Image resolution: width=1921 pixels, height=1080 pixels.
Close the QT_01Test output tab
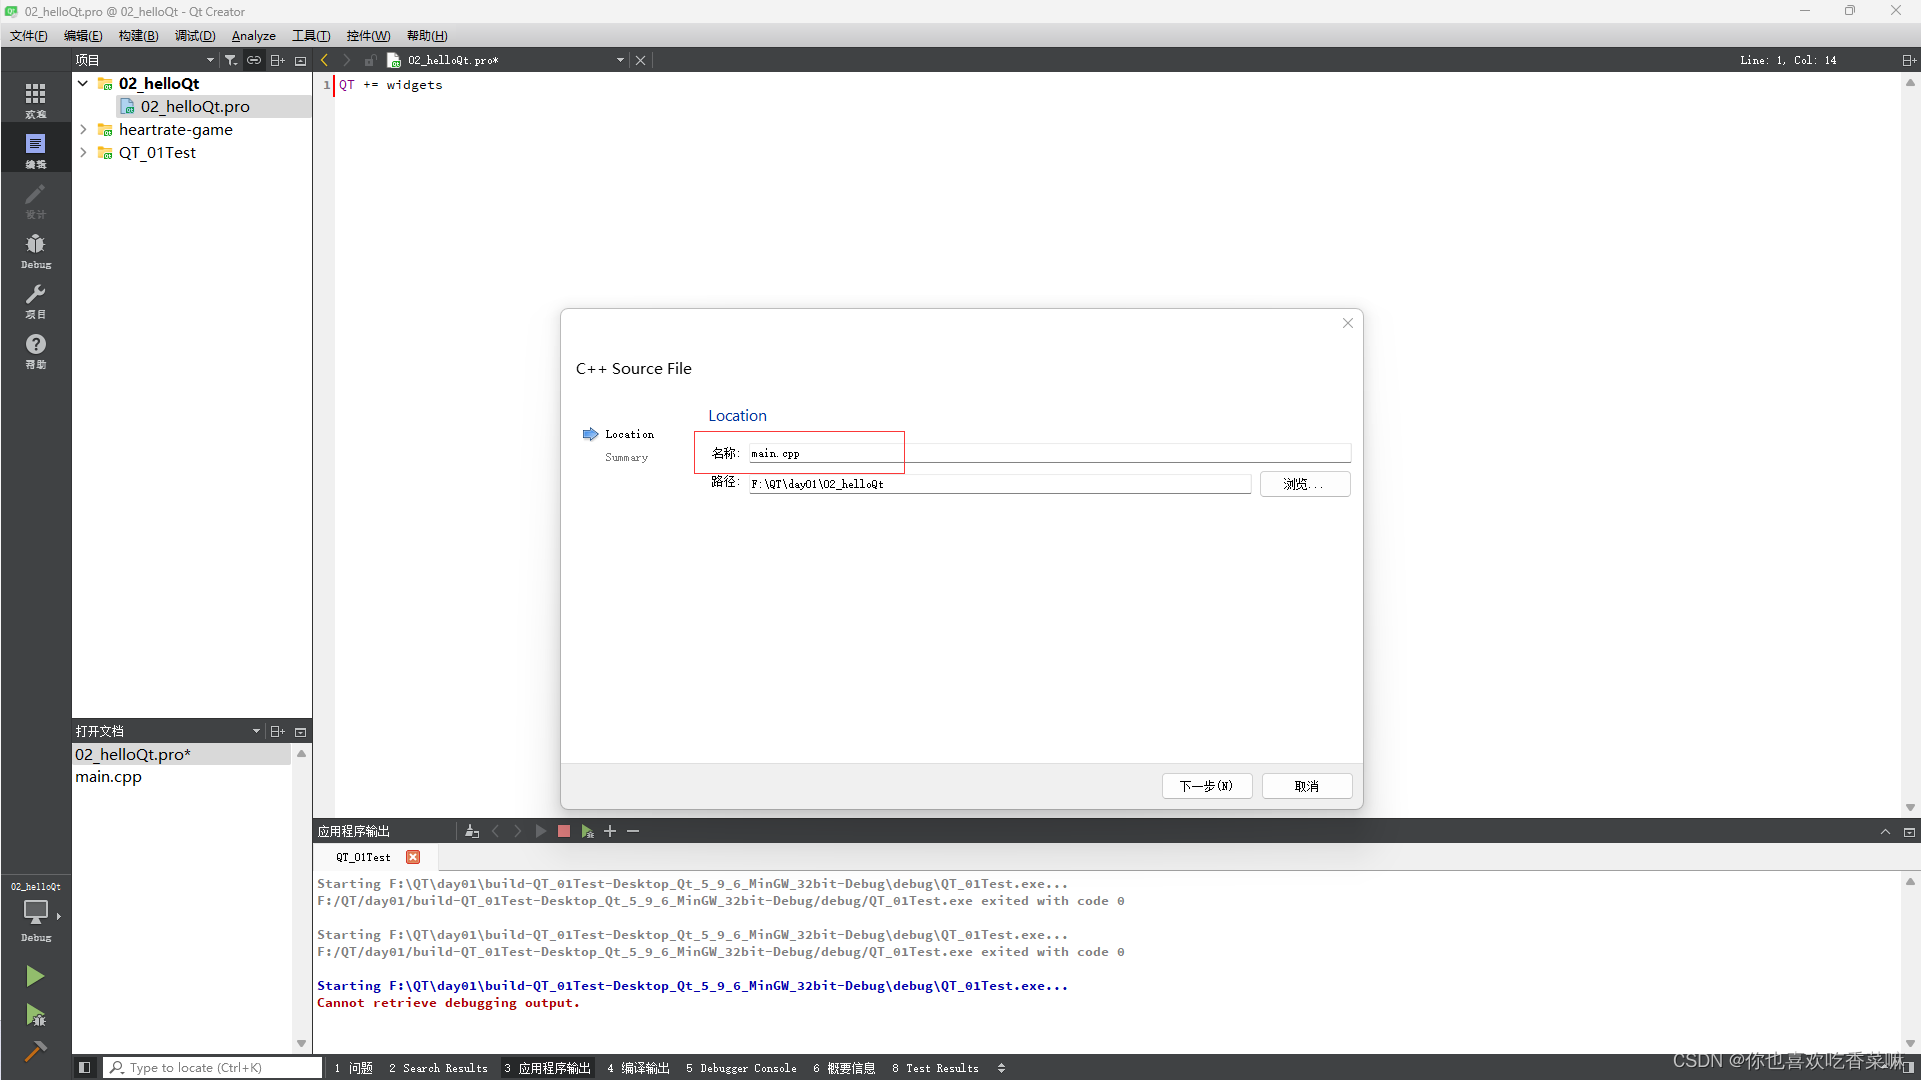pyautogui.click(x=413, y=857)
